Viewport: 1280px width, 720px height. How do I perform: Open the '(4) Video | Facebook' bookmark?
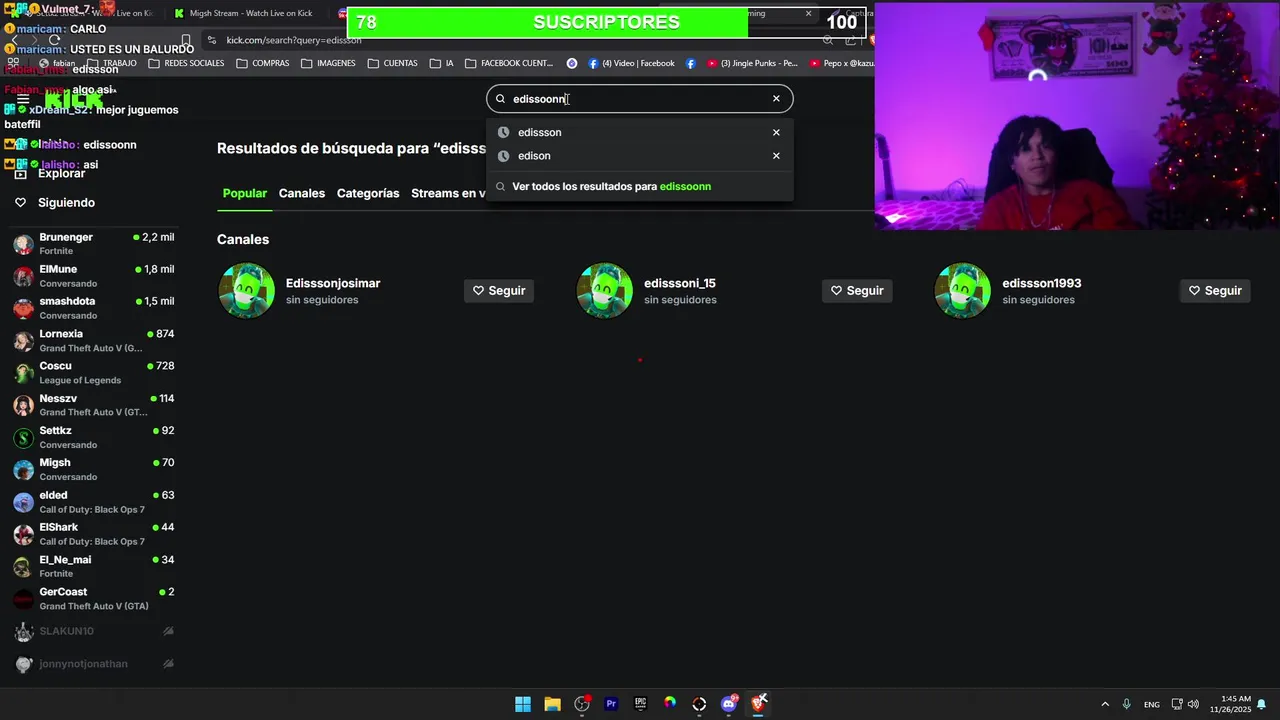point(631,63)
